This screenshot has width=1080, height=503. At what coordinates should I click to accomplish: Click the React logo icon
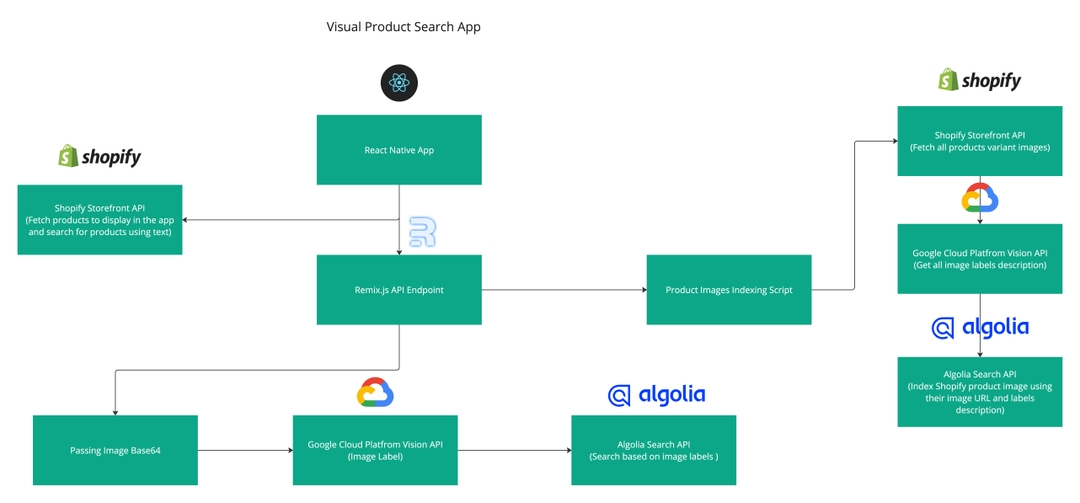pyautogui.click(x=399, y=83)
